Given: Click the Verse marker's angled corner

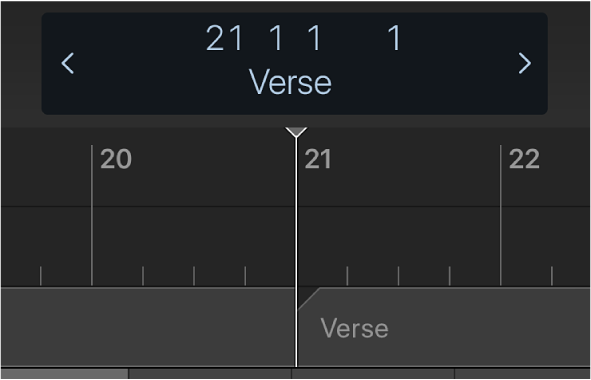Looking at the screenshot, I should click(308, 298).
